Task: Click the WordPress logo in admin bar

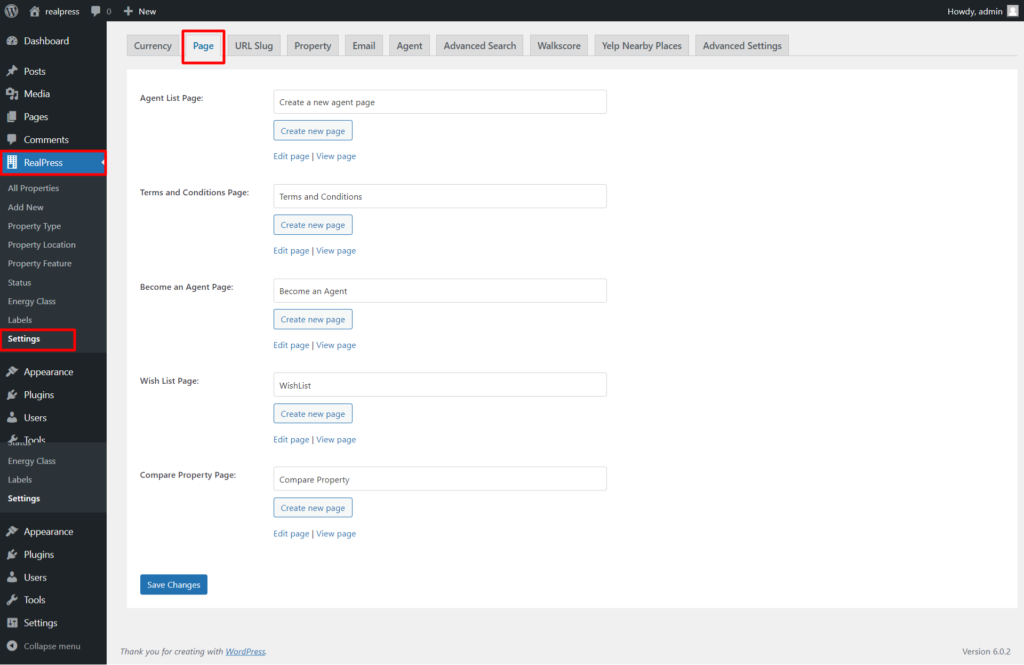Action: [x=12, y=11]
